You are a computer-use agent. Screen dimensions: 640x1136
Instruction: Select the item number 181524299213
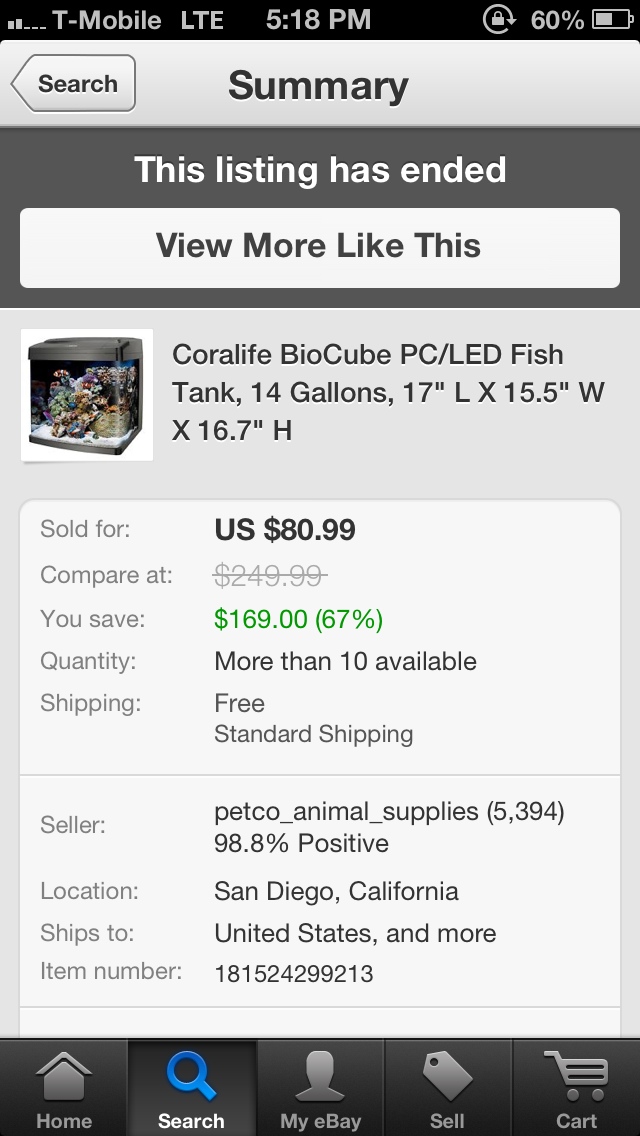pyautogui.click(x=294, y=972)
